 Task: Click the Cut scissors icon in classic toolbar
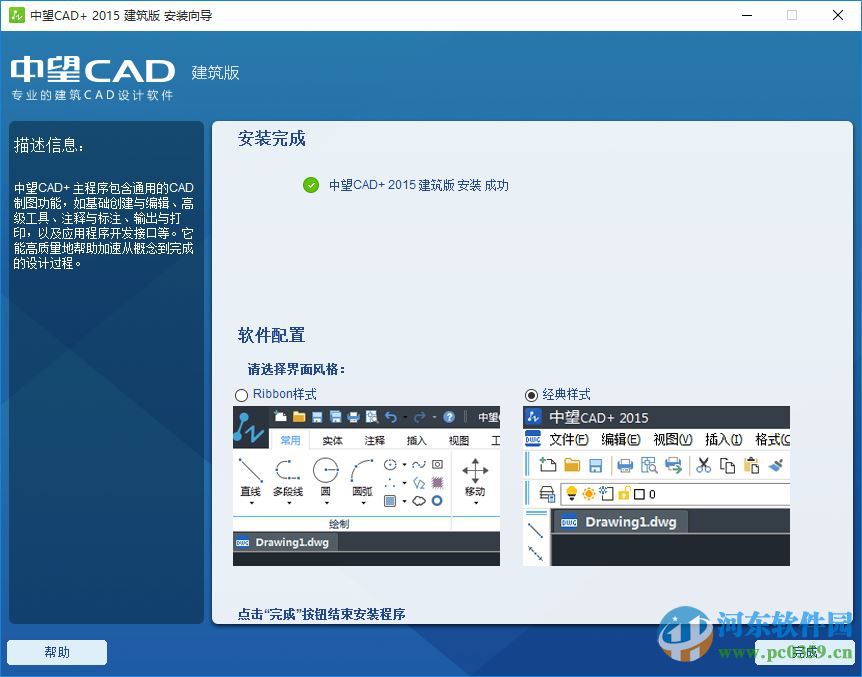(704, 465)
